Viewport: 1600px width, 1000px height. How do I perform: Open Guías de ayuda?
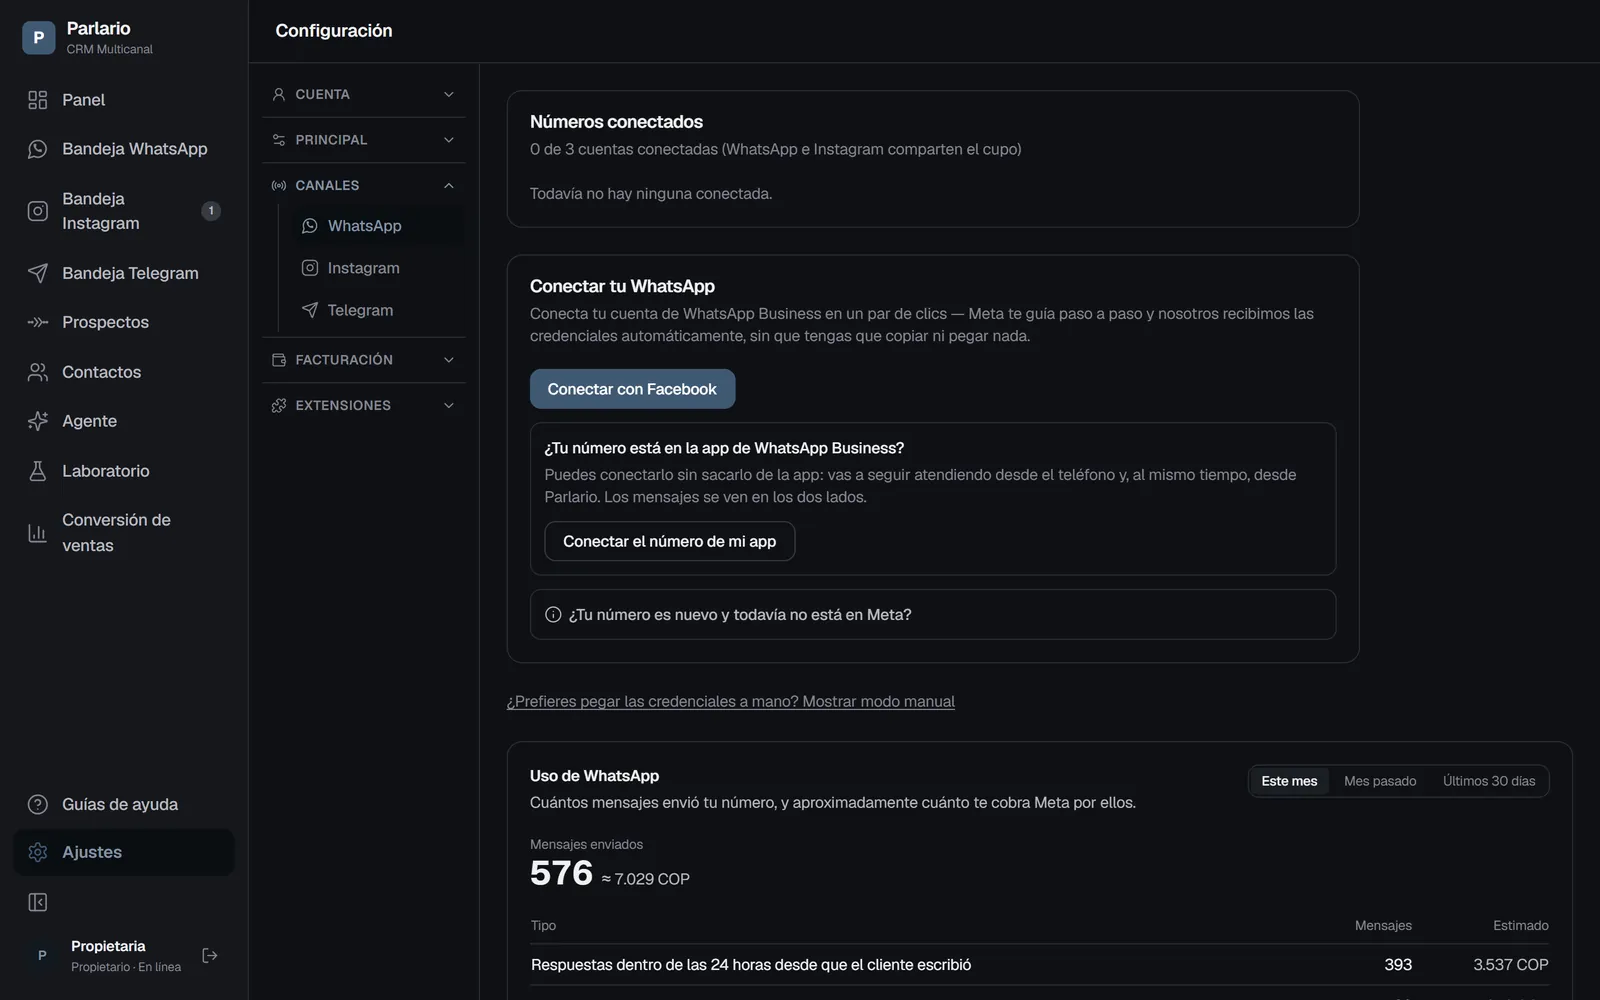click(124, 804)
